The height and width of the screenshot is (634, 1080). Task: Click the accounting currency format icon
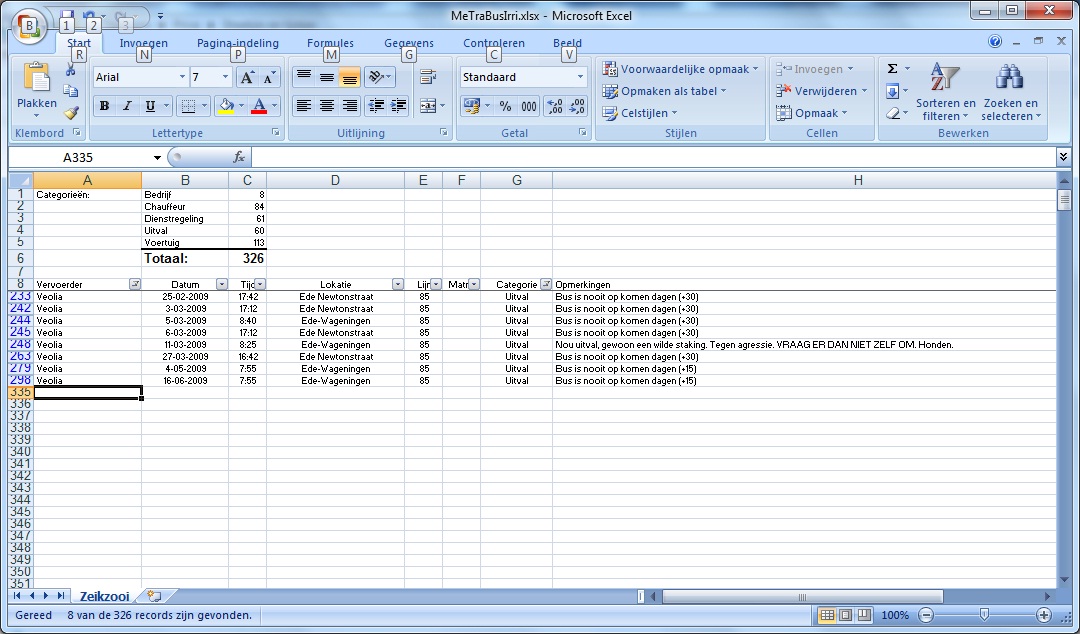click(472, 106)
